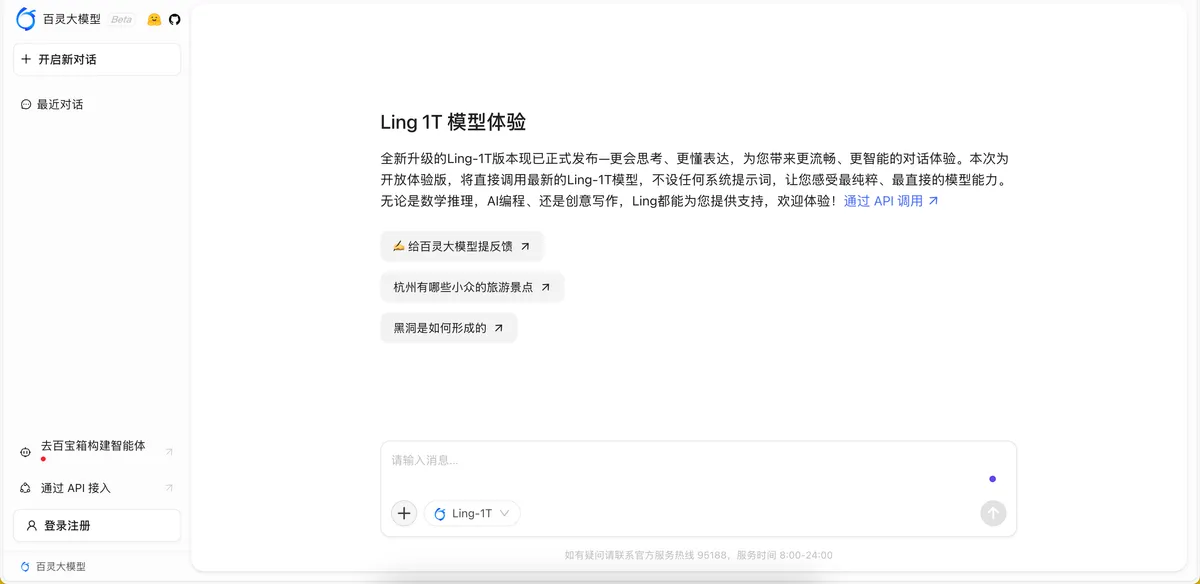The image size is (1200, 584).
Task: Click the send arrow button
Action: (992, 513)
